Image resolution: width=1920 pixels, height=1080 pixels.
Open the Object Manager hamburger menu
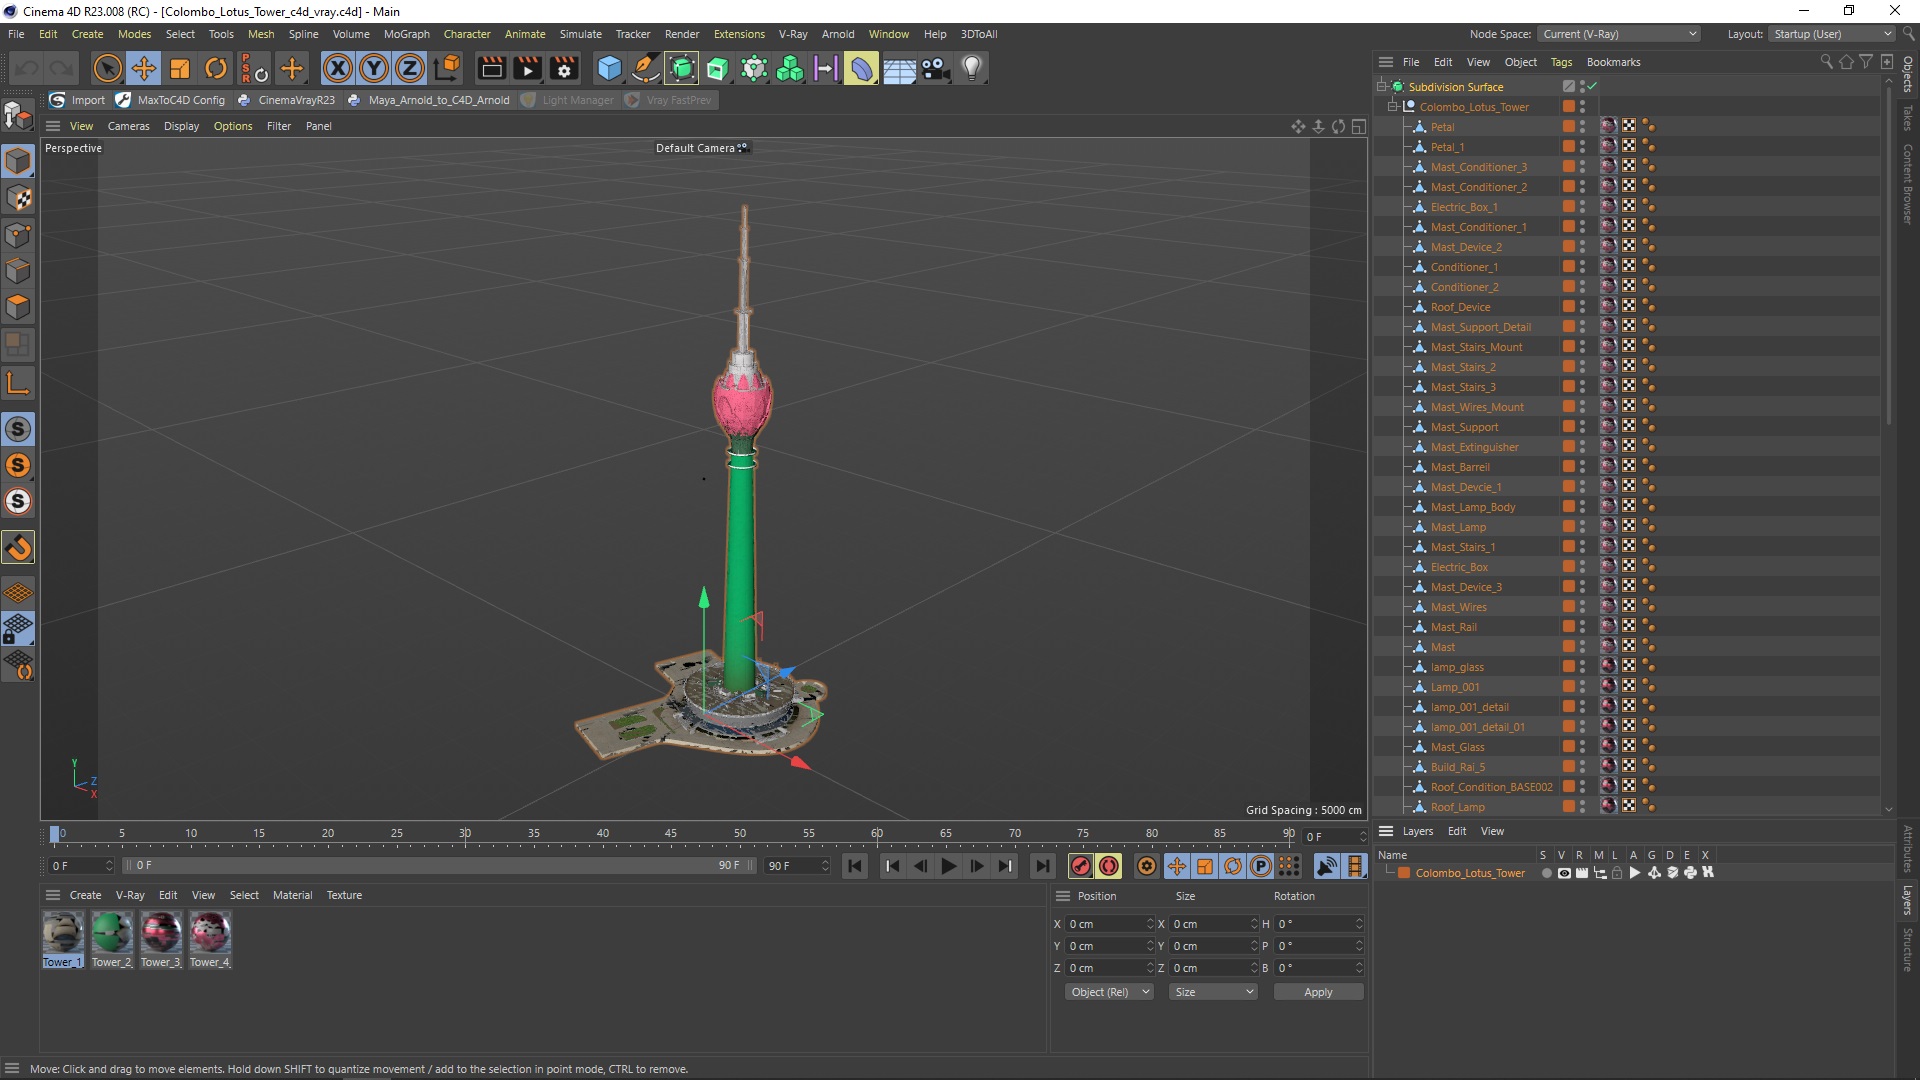pyautogui.click(x=1385, y=62)
